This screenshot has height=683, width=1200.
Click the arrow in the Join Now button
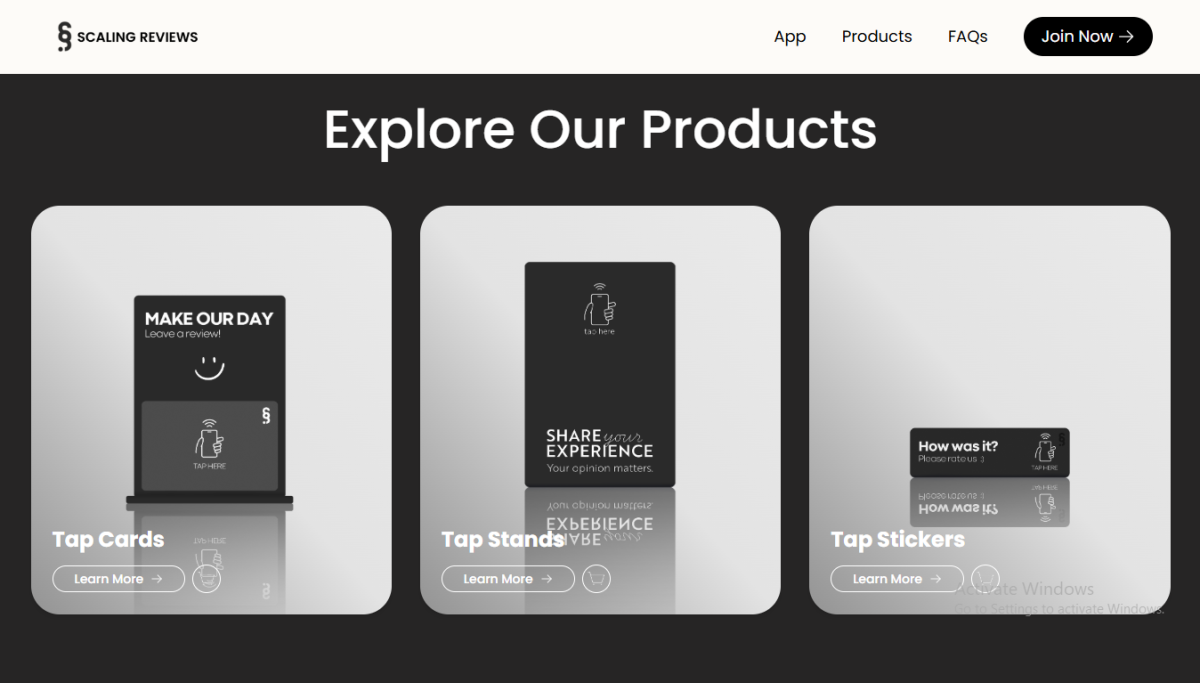1126,36
